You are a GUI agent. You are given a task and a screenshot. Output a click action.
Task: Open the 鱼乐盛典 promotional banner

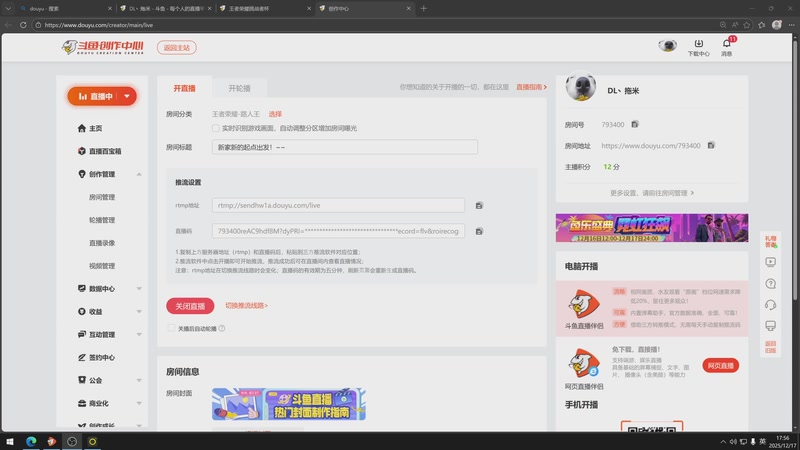coord(652,228)
